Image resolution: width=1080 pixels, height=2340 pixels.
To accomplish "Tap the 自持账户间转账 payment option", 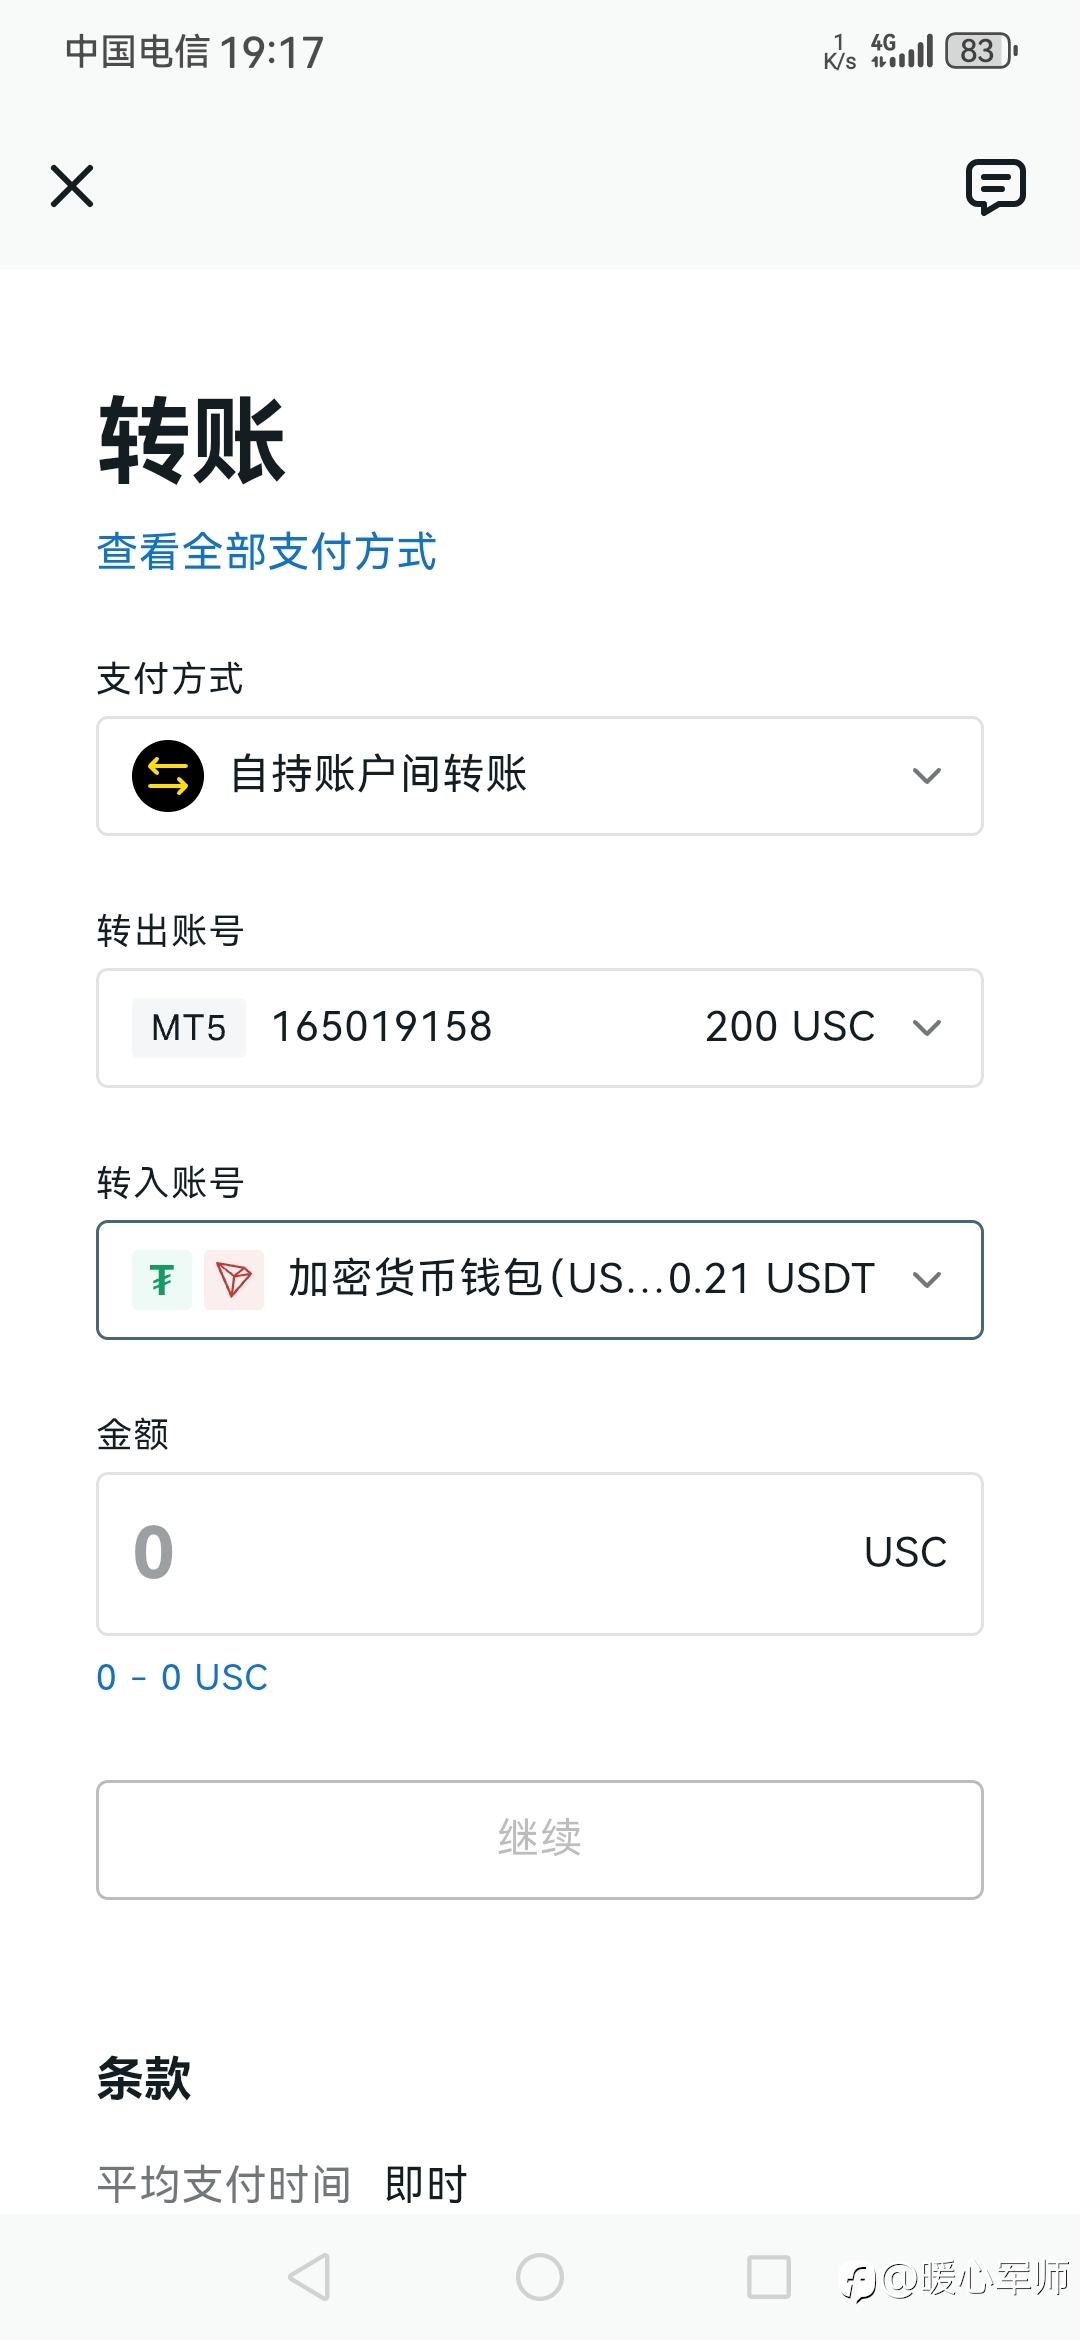I will point(380,775).
